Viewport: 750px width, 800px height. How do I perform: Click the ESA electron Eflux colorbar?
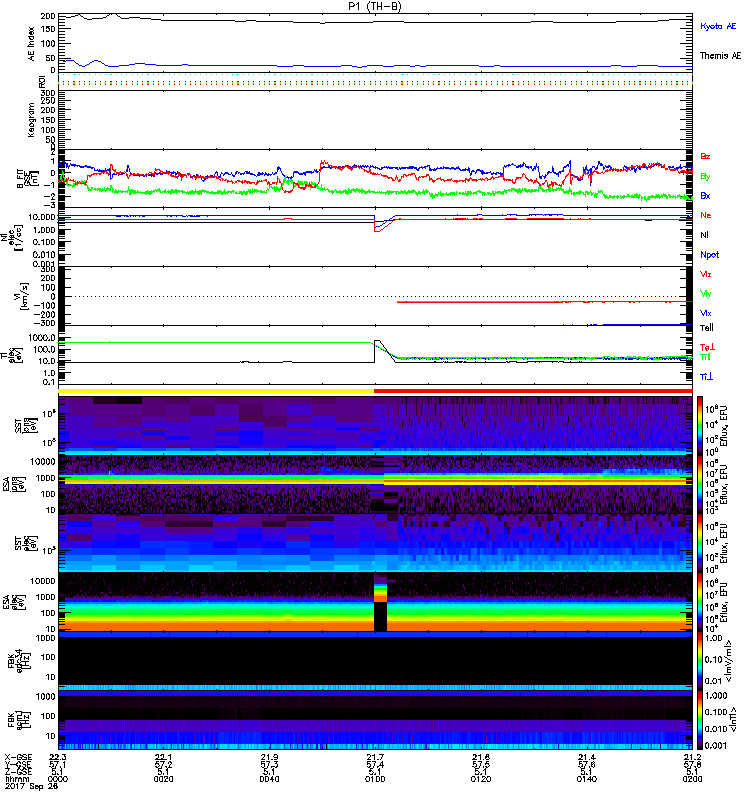point(700,603)
